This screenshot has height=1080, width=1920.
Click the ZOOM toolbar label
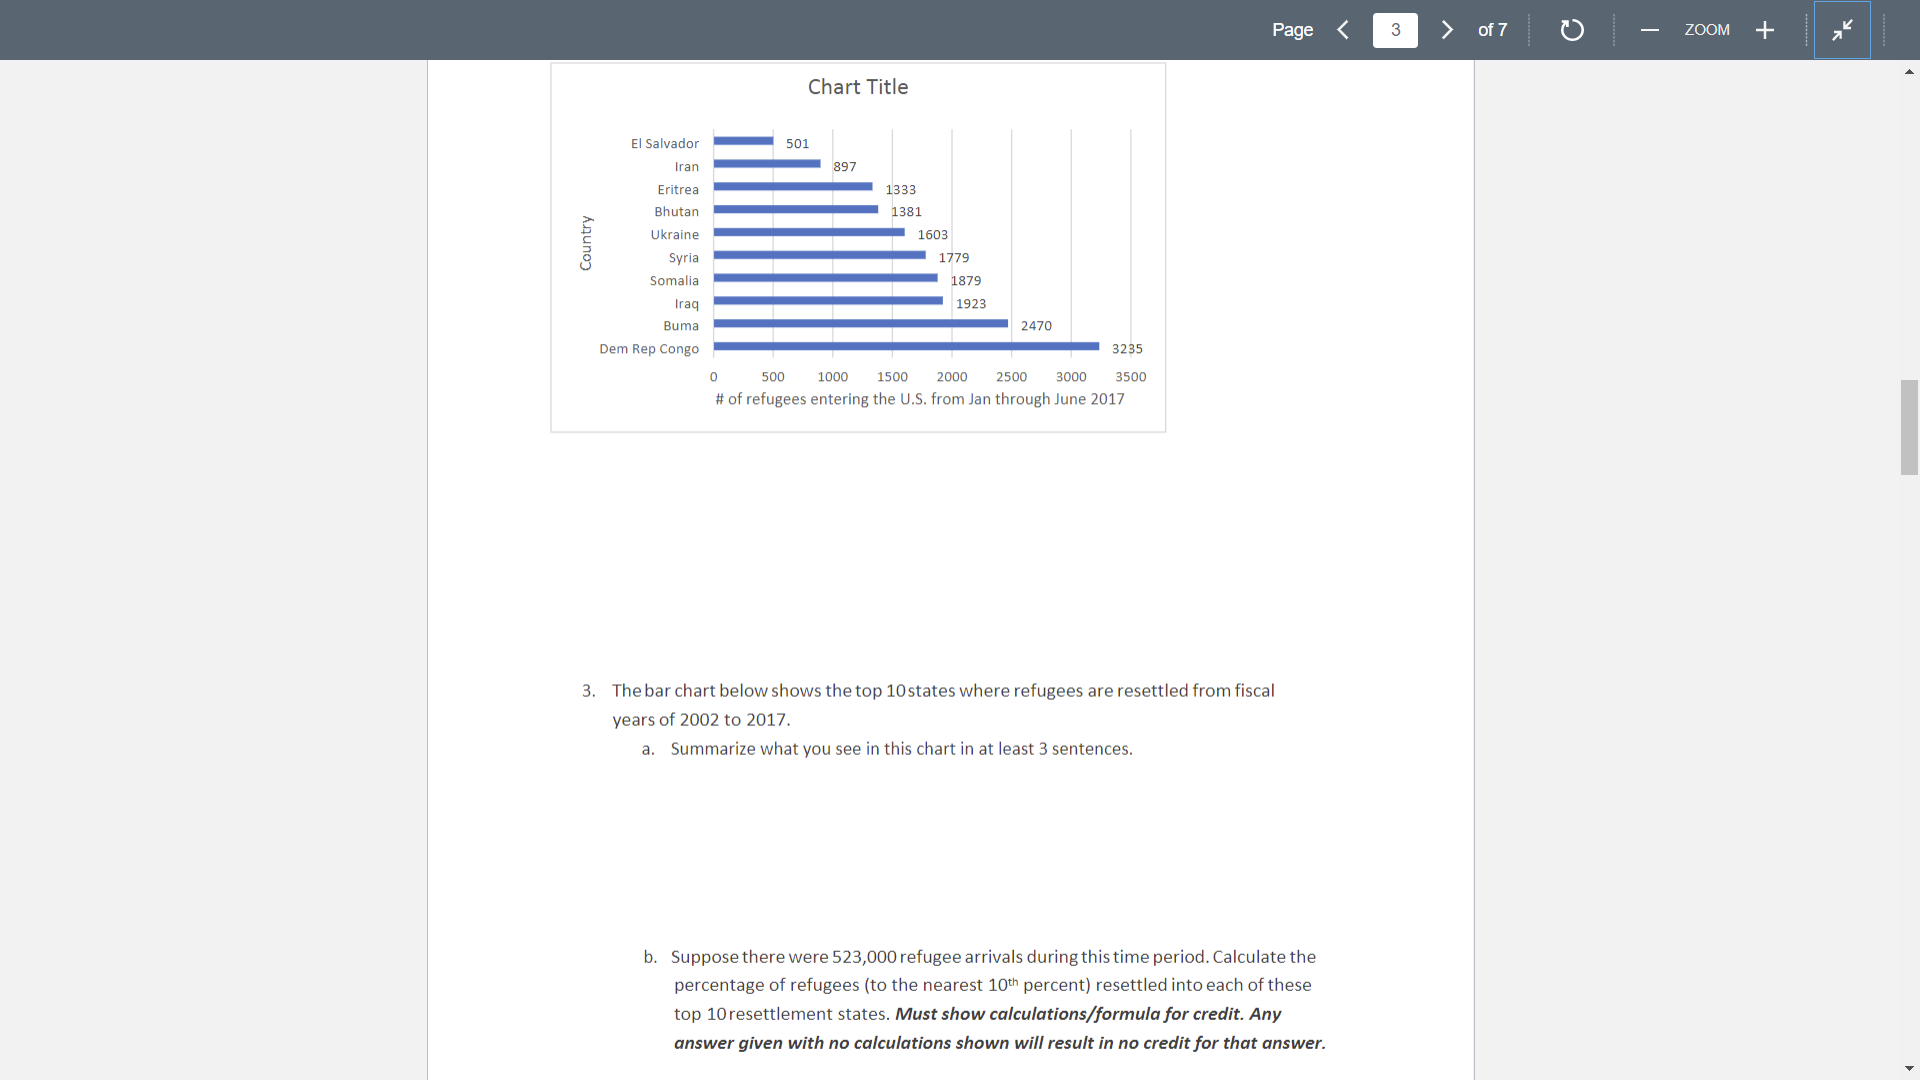(1706, 30)
